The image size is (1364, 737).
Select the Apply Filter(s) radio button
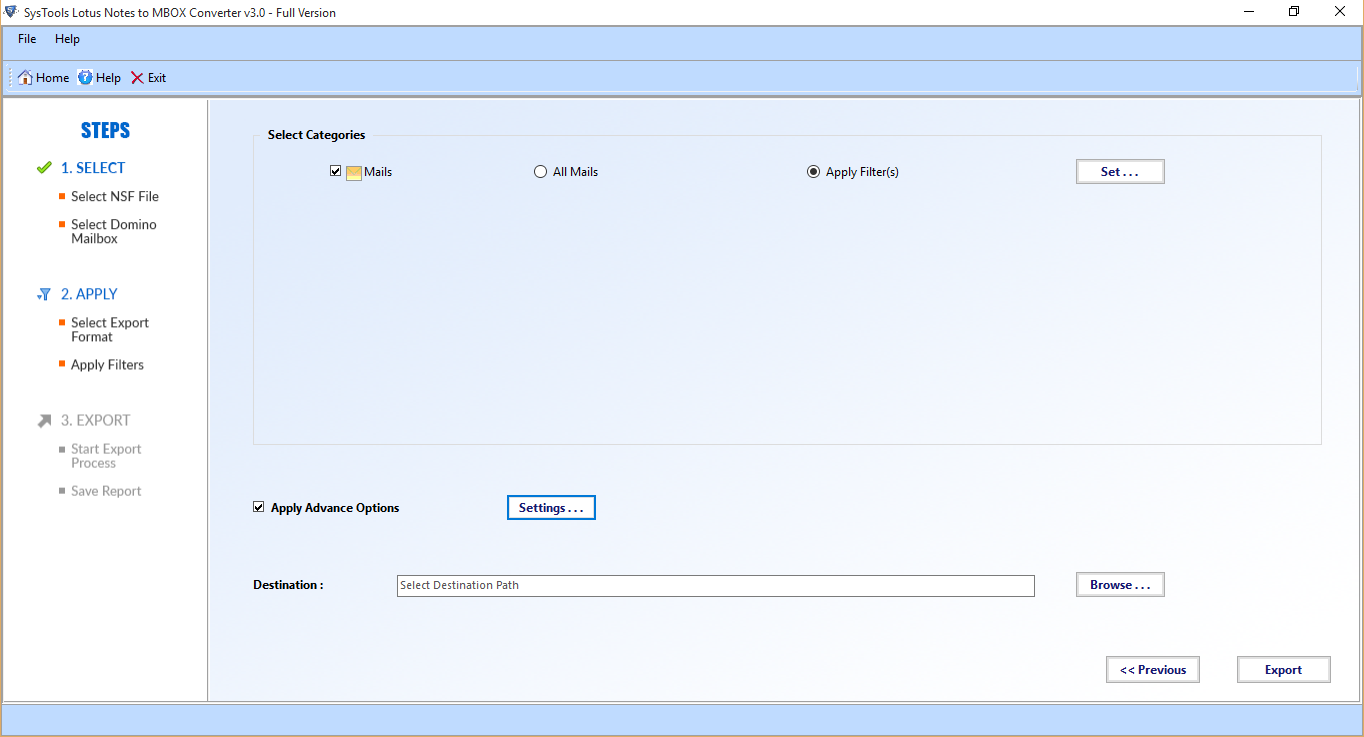pyautogui.click(x=813, y=172)
